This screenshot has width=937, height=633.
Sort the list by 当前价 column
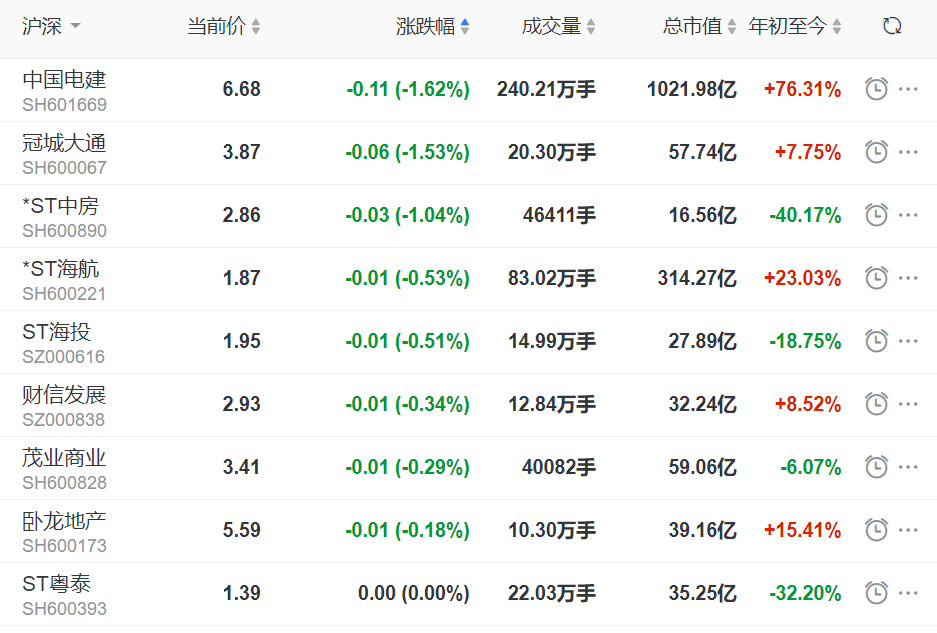[223, 26]
